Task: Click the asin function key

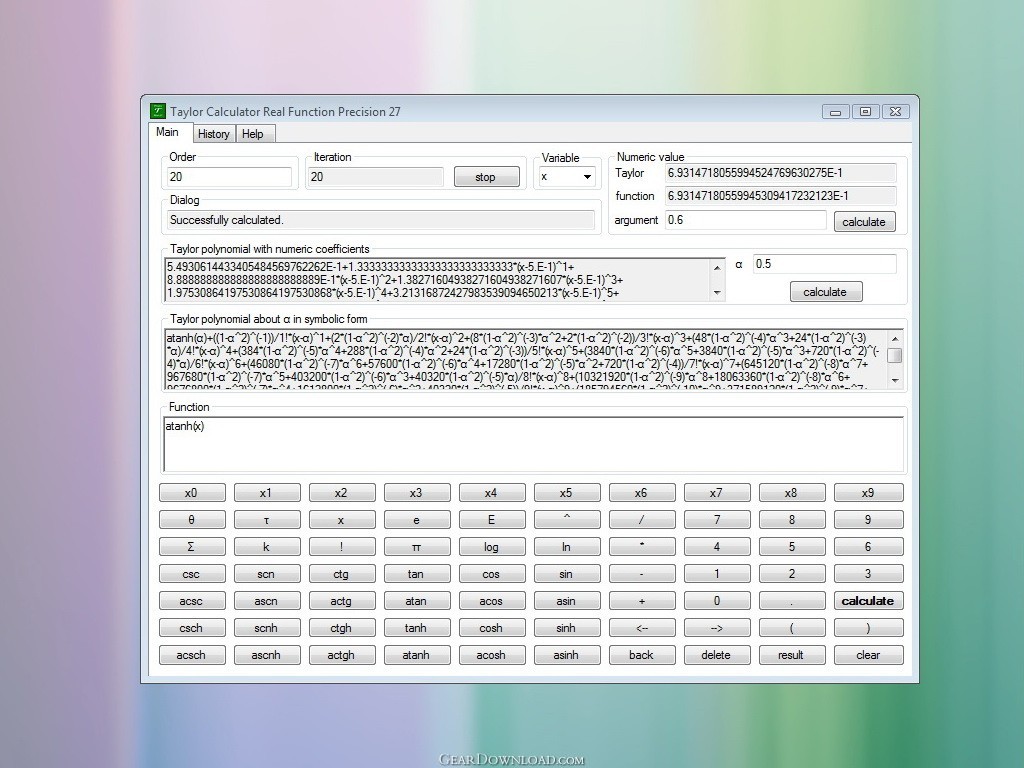Action: (567, 601)
